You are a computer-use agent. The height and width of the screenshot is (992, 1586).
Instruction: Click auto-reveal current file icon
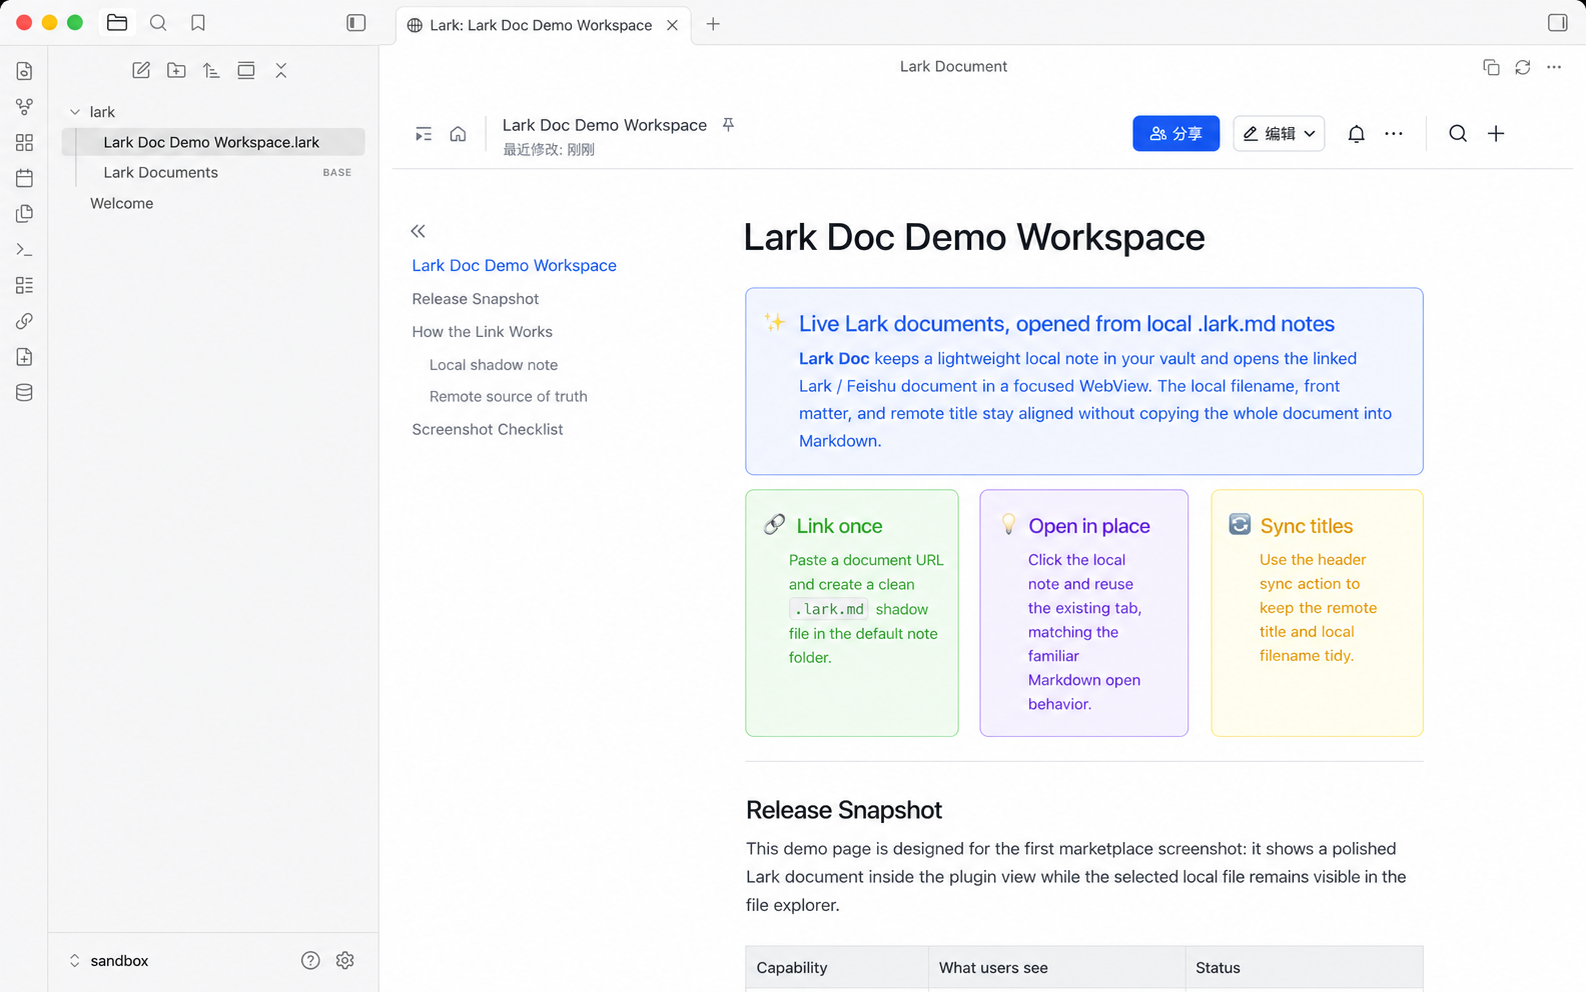click(246, 70)
